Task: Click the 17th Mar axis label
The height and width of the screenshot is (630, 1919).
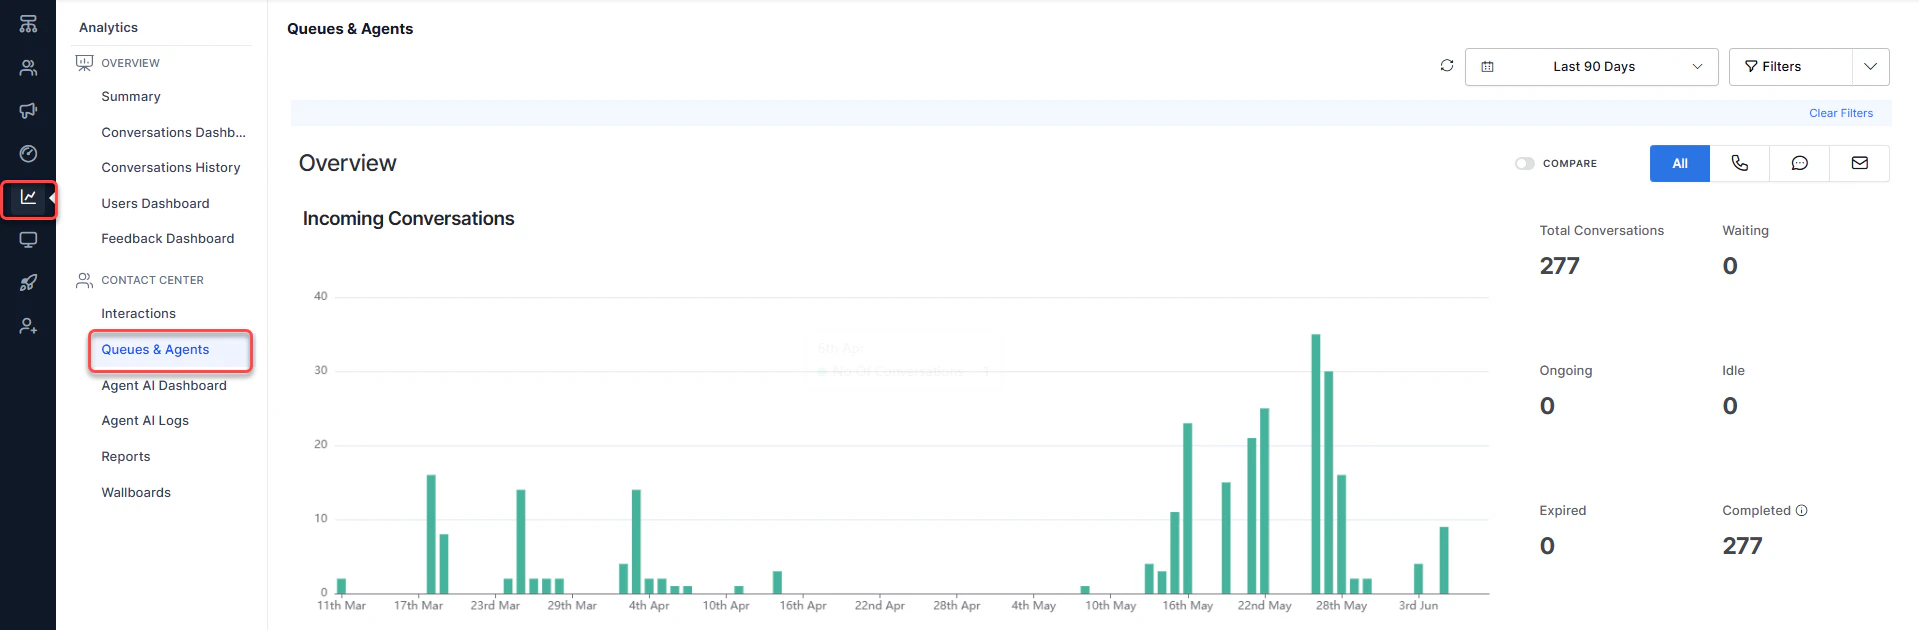Action: [418, 606]
